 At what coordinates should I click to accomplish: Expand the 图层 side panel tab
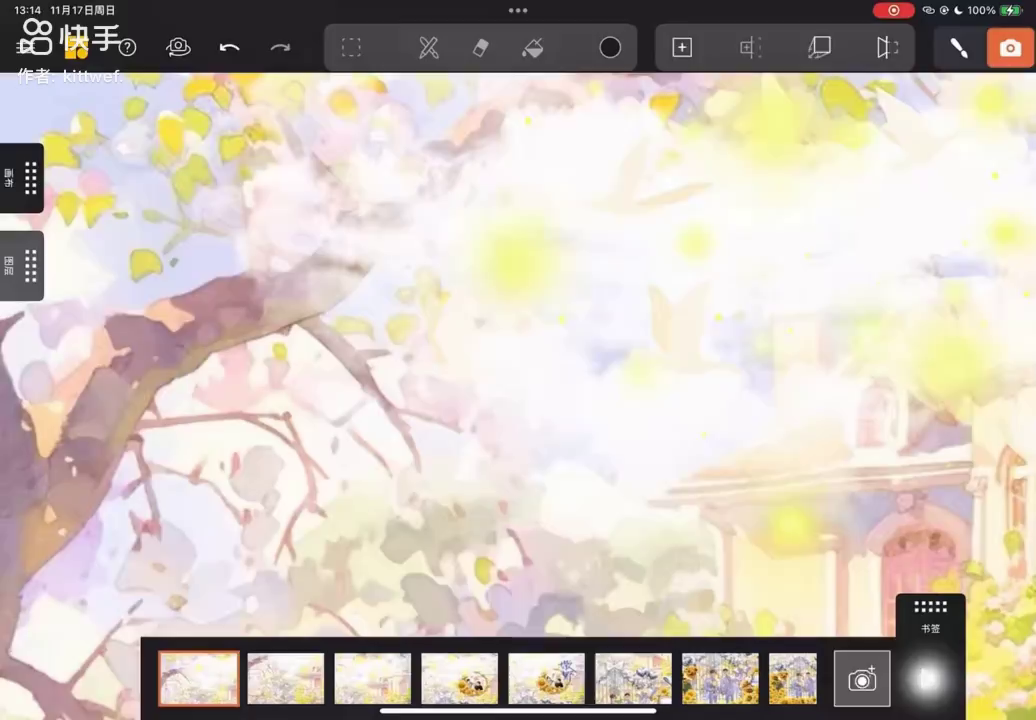tap(22, 266)
